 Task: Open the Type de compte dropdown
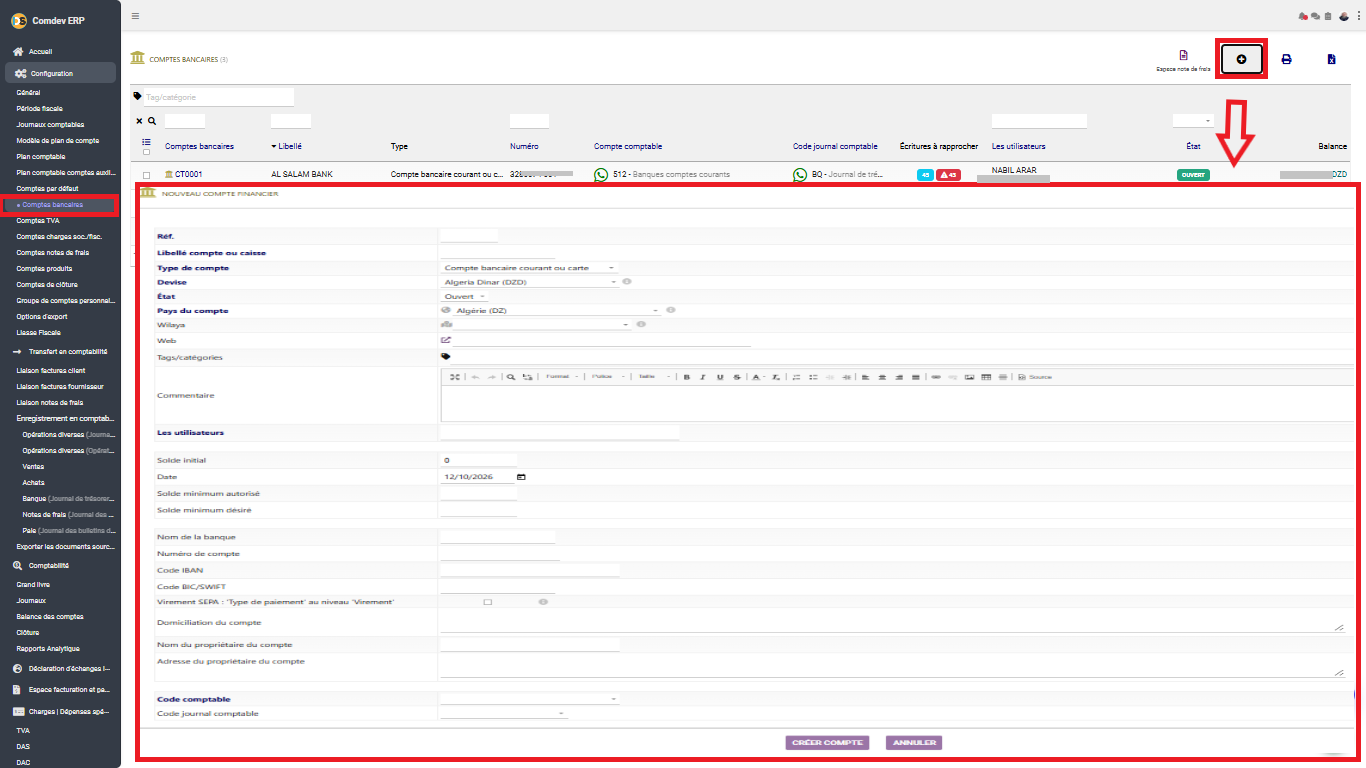click(x=530, y=268)
